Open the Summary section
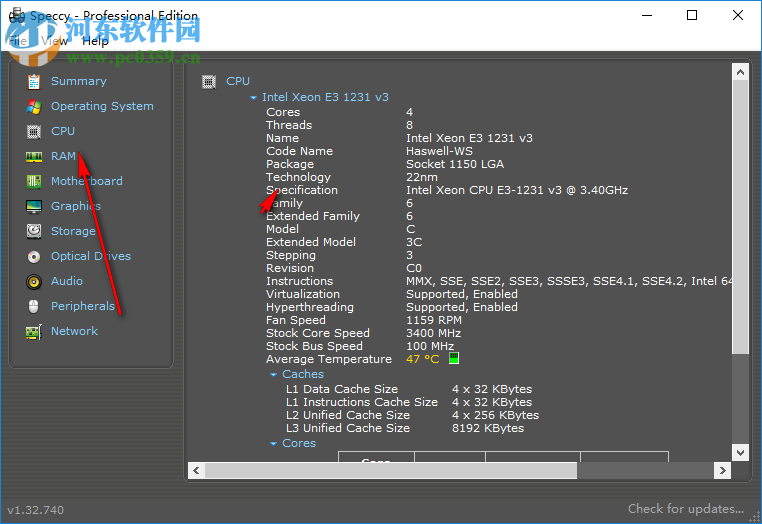The width and height of the screenshot is (762, 524). tap(79, 81)
